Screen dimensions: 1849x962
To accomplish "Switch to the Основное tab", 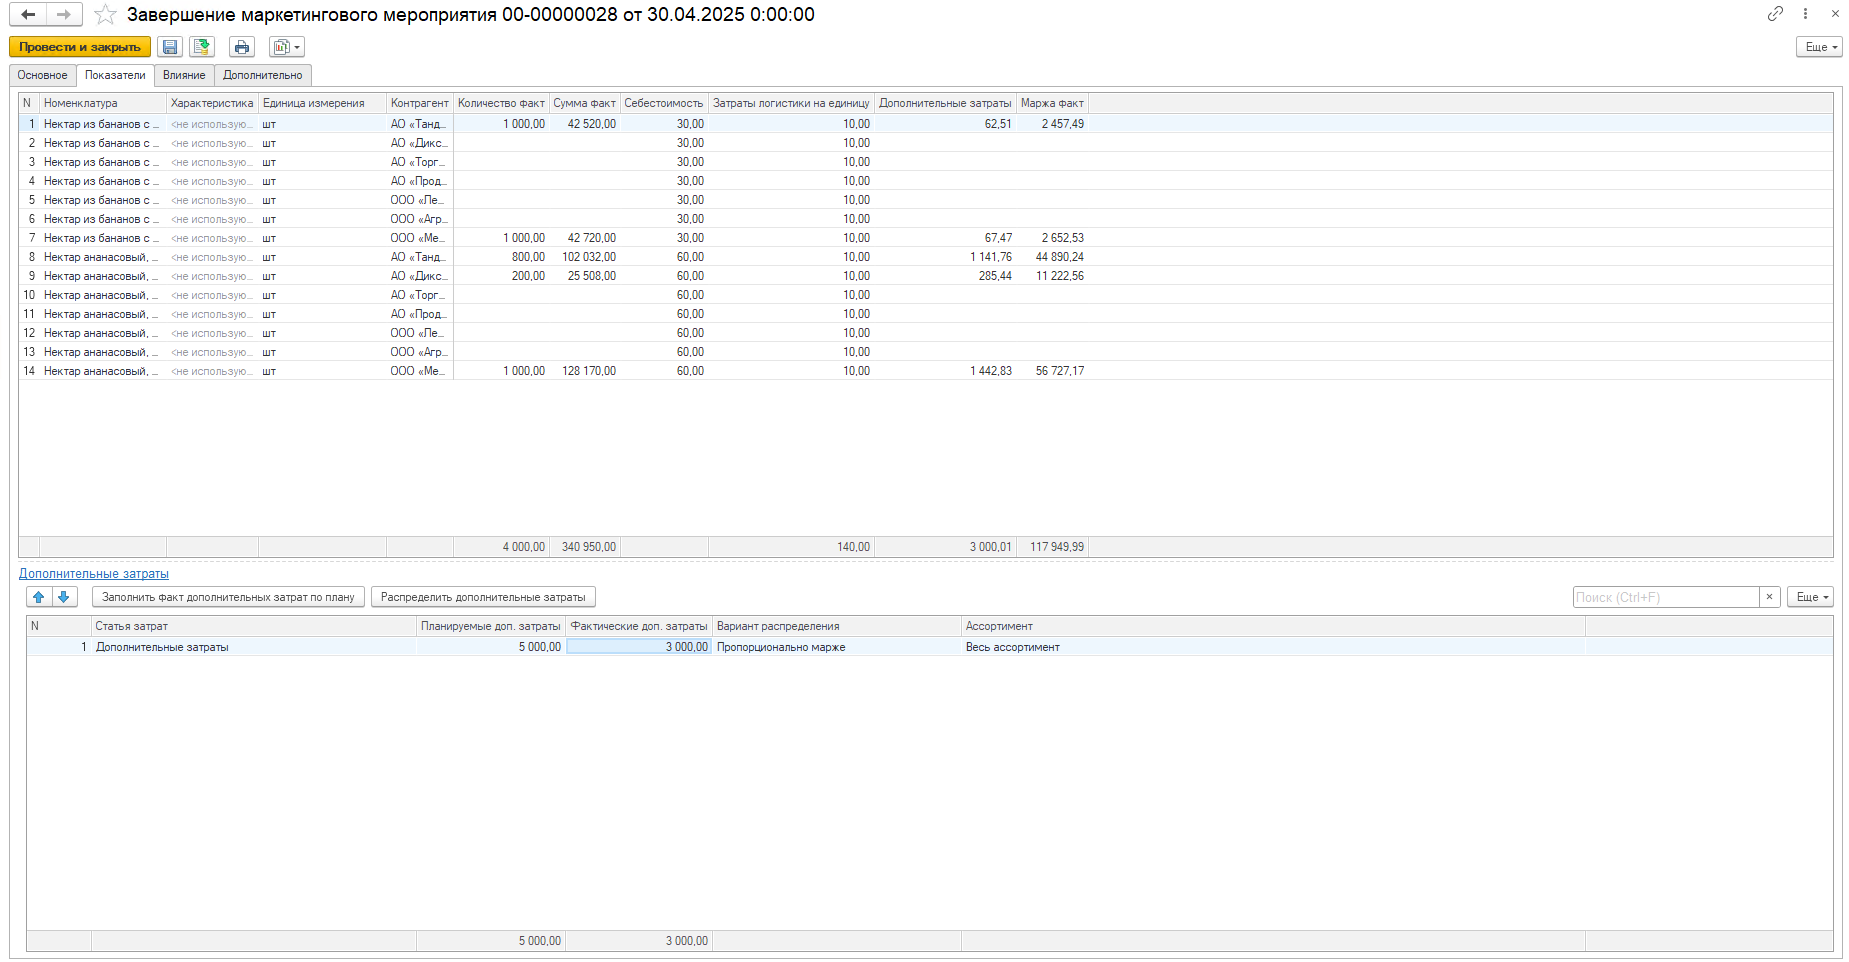I will pyautogui.click(x=43, y=75).
